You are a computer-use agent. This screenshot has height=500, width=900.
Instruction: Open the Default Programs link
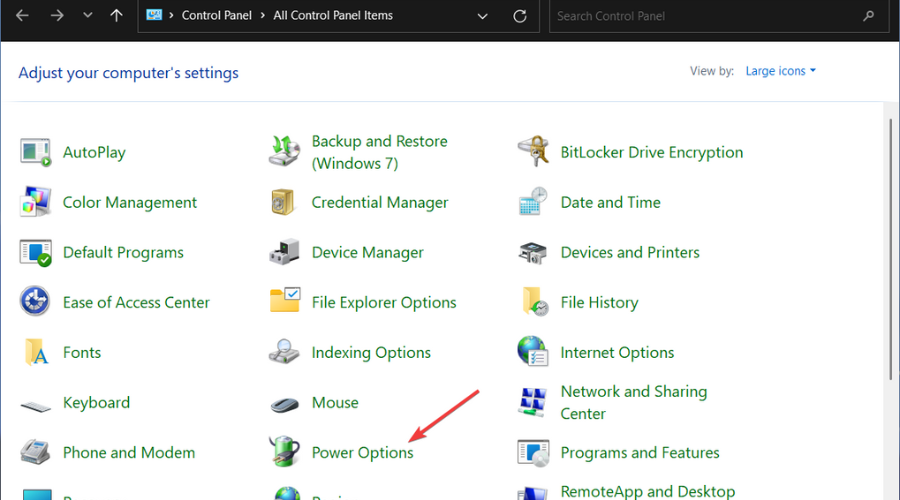pyautogui.click(x=123, y=253)
